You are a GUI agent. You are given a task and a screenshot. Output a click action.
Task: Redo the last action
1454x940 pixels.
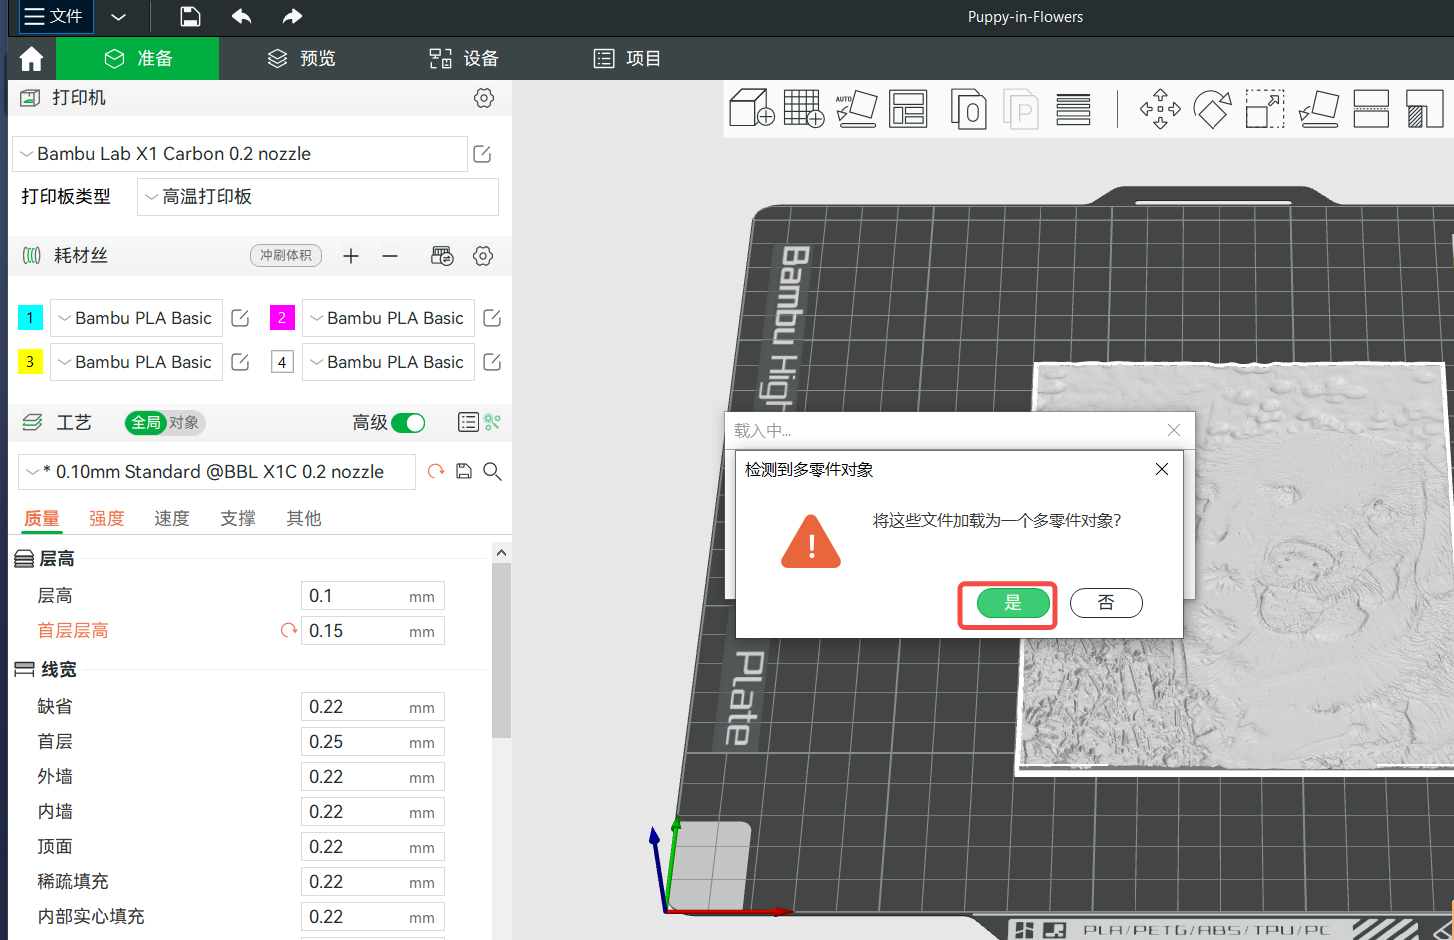point(292,16)
